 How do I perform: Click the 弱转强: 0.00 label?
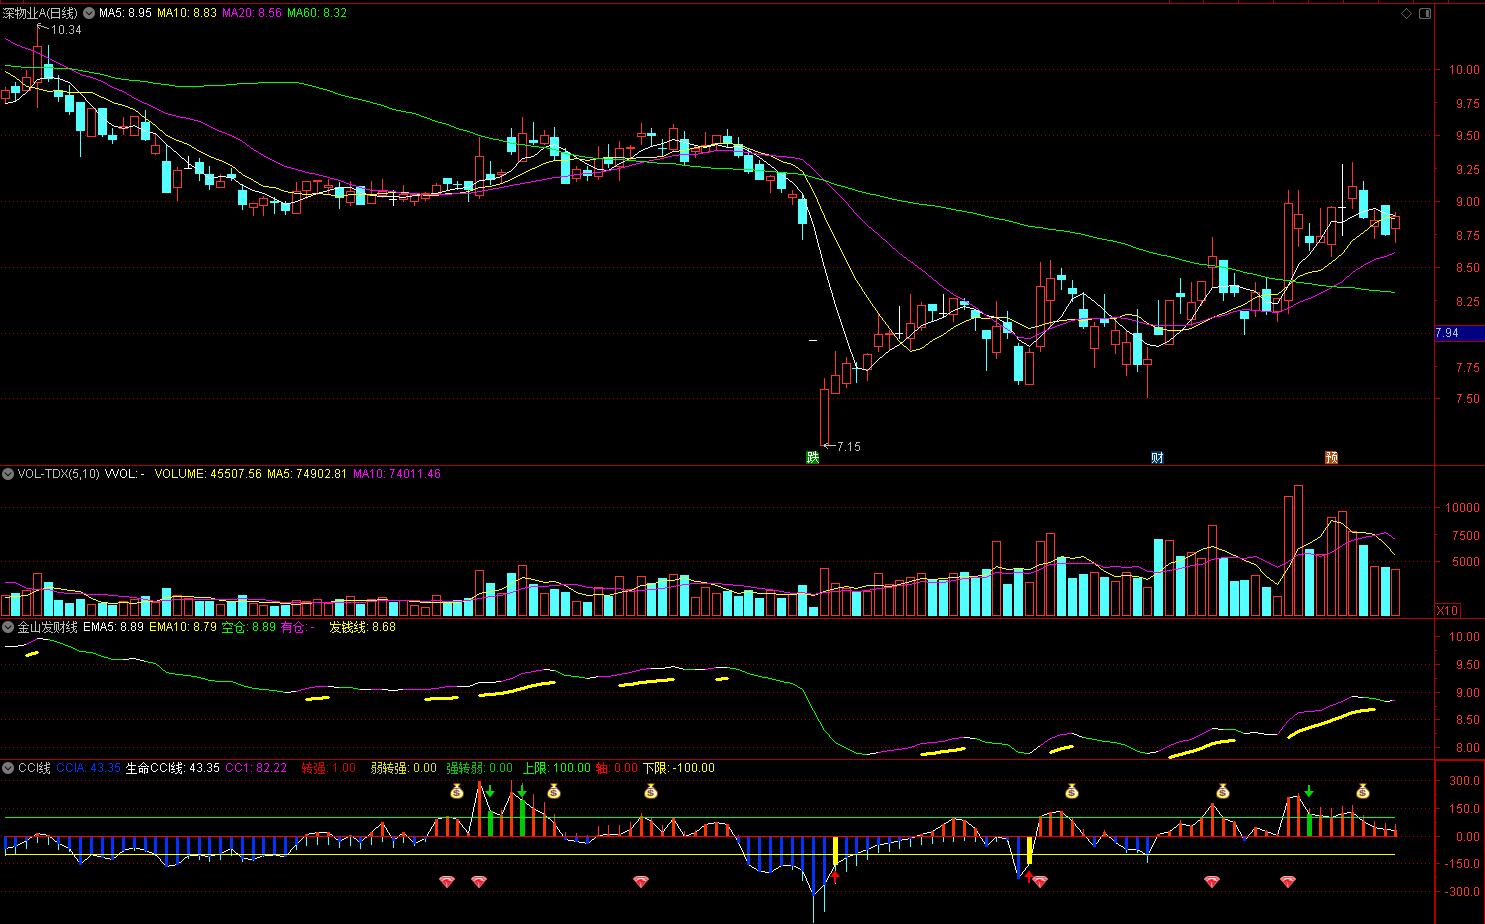tap(404, 768)
